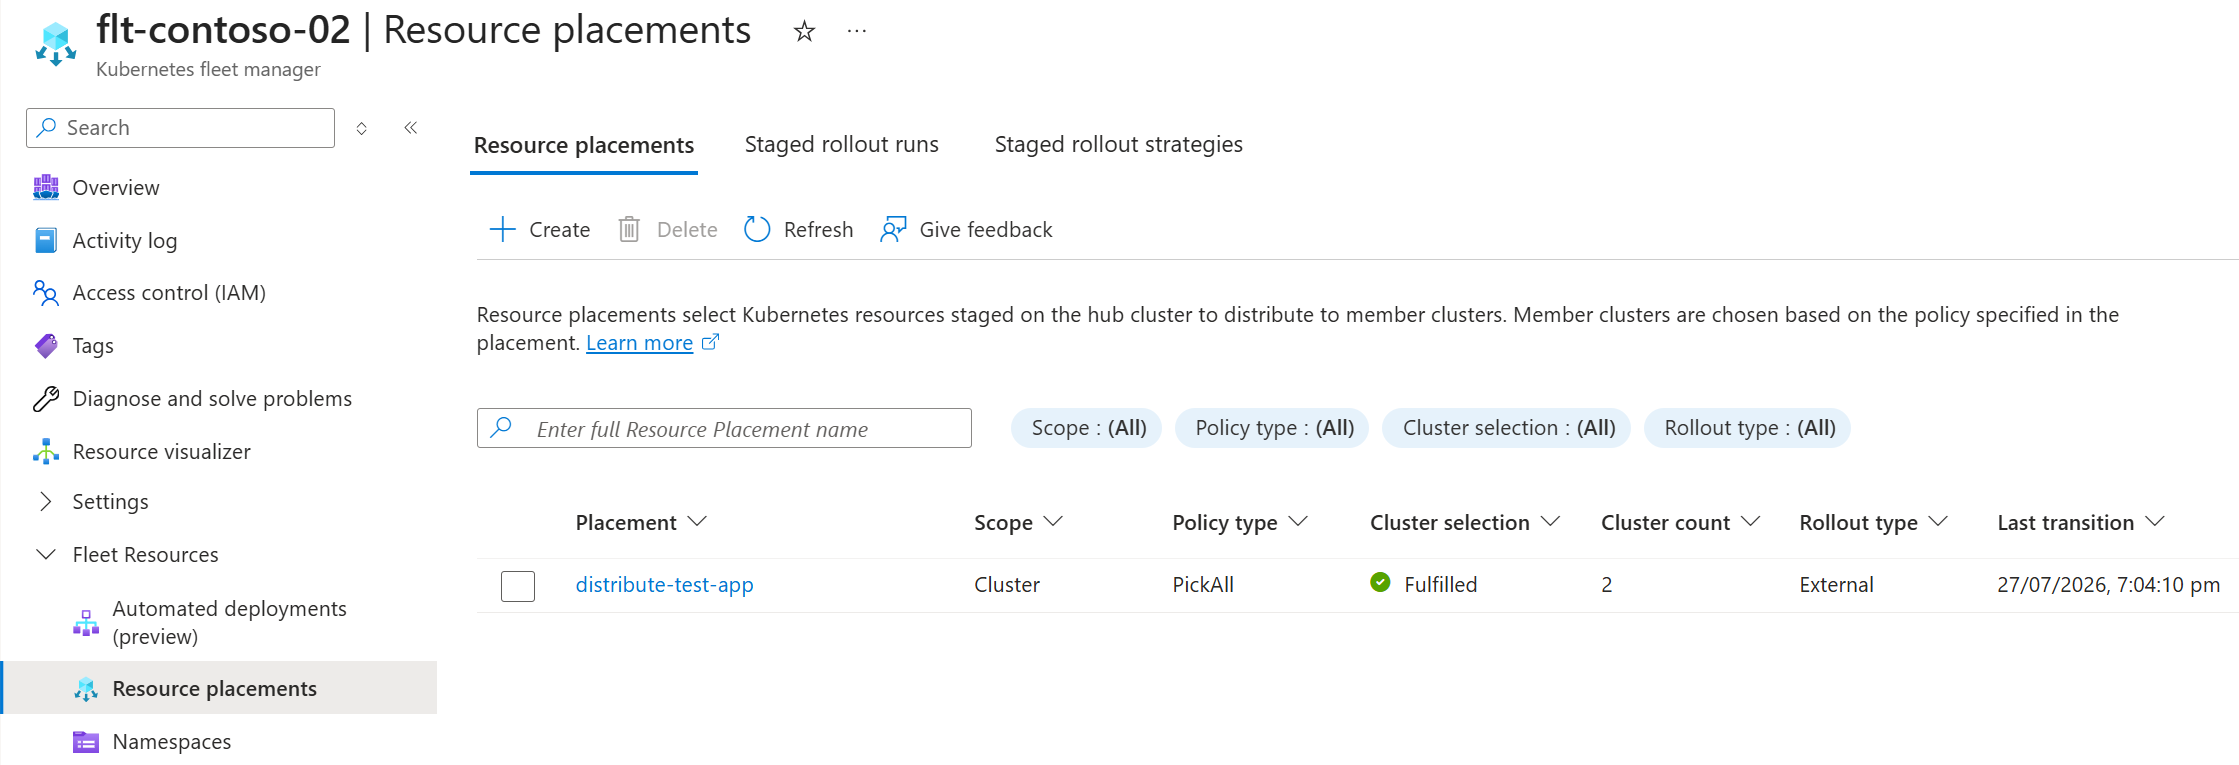The height and width of the screenshot is (765, 2239).
Task: Click the Overview icon in sidebar
Action: pyautogui.click(x=46, y=188)
